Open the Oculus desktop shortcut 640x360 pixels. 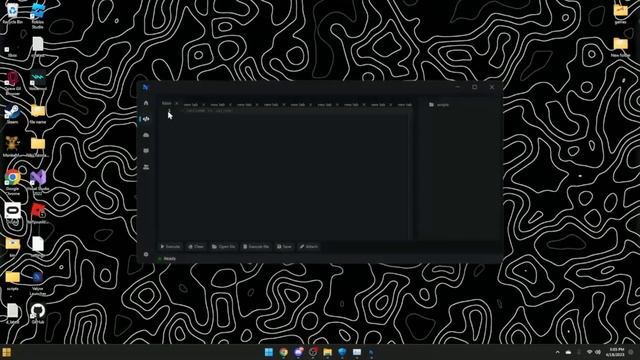[x=12, y=213]
